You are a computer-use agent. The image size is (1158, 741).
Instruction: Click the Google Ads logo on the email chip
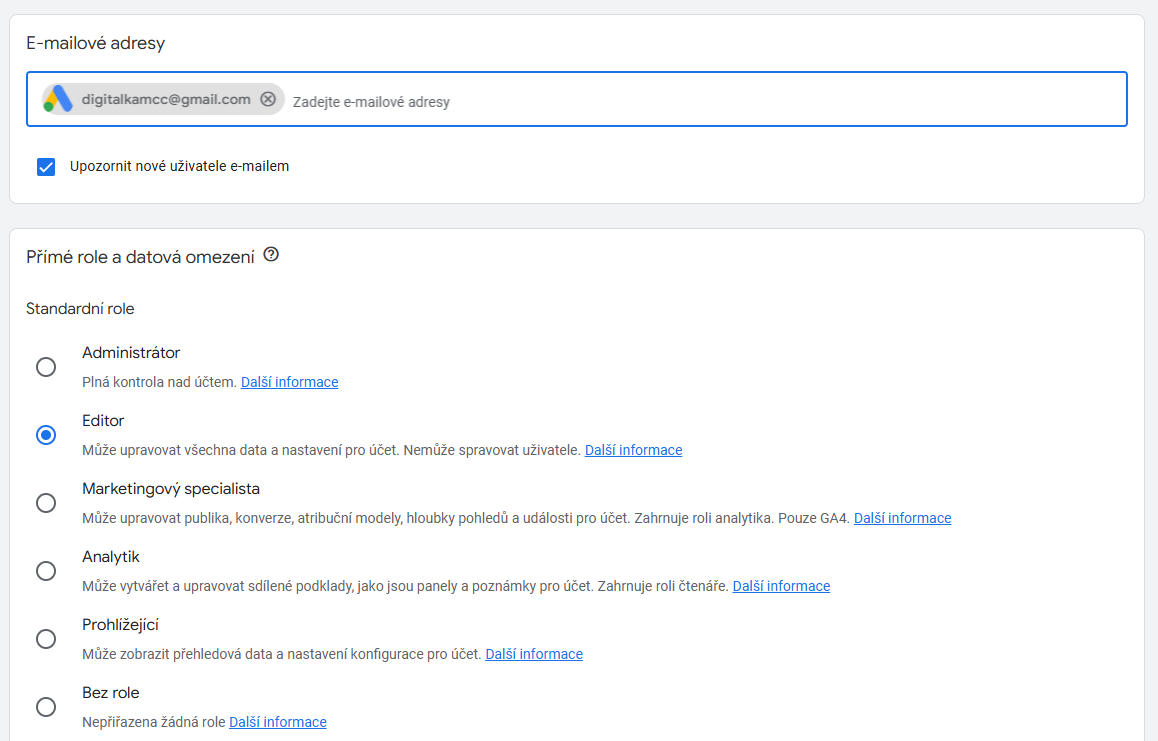coord(56,99)
